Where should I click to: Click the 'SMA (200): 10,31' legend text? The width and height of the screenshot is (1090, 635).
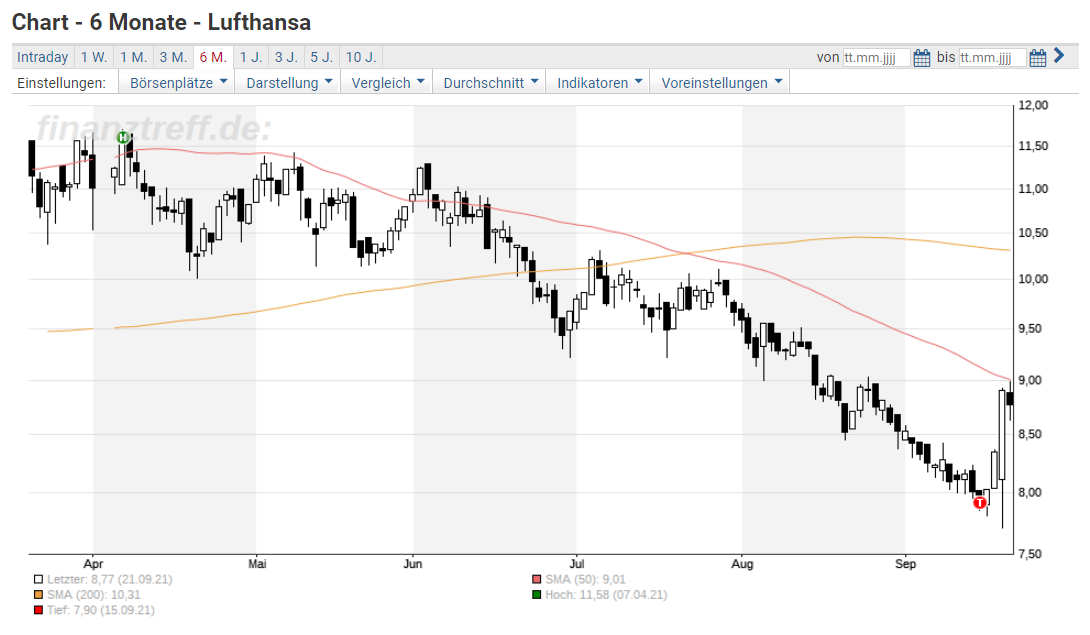(94, 595)
